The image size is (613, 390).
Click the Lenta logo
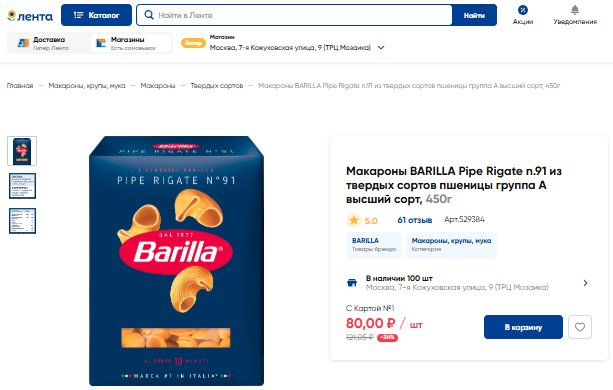pos(30,16)
